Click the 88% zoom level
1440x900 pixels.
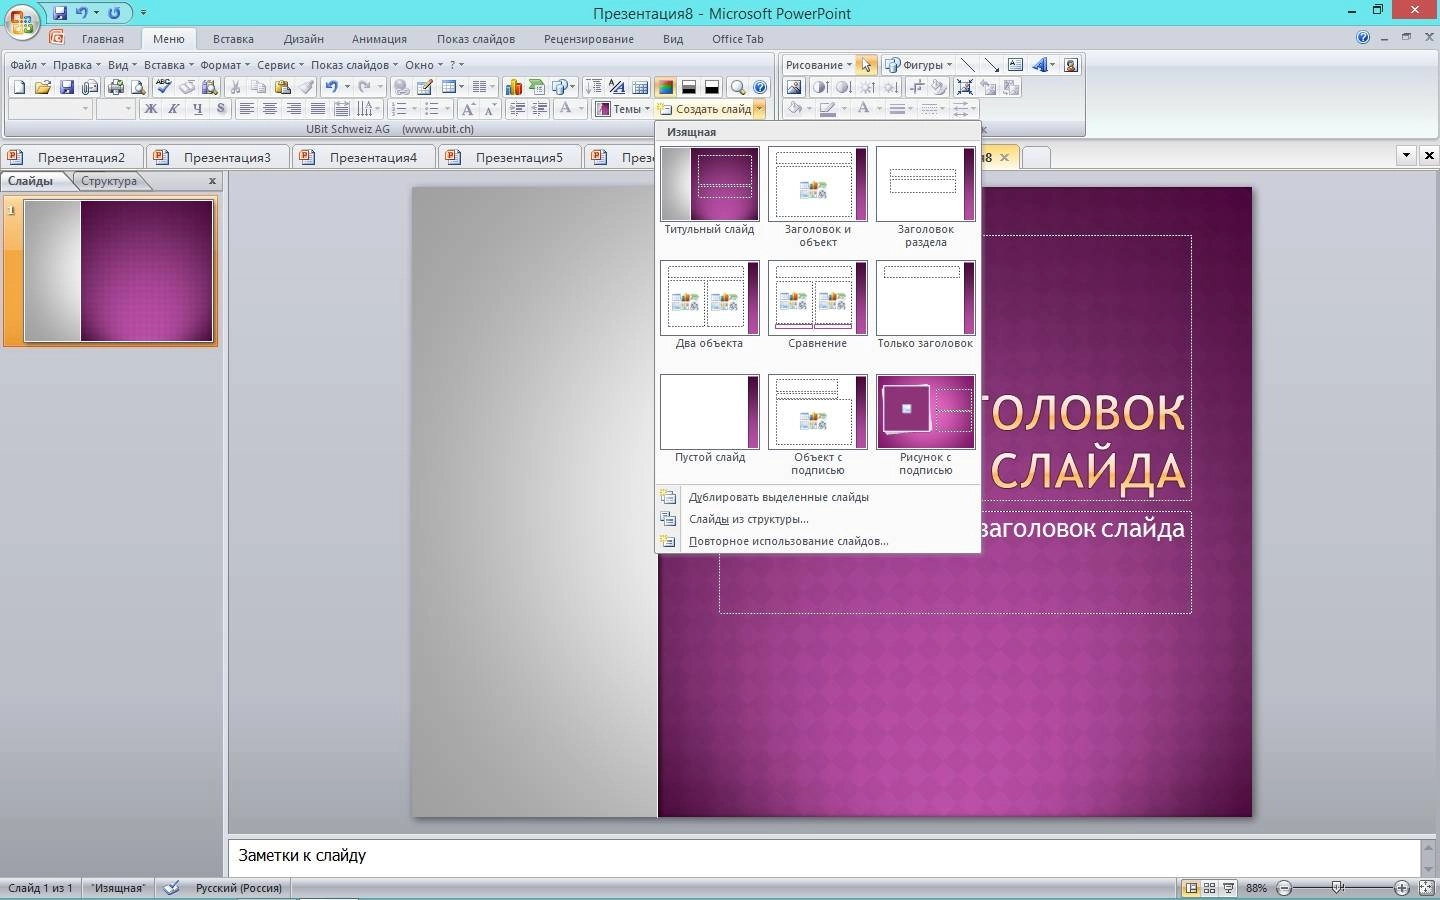[x=1257, y=888]
